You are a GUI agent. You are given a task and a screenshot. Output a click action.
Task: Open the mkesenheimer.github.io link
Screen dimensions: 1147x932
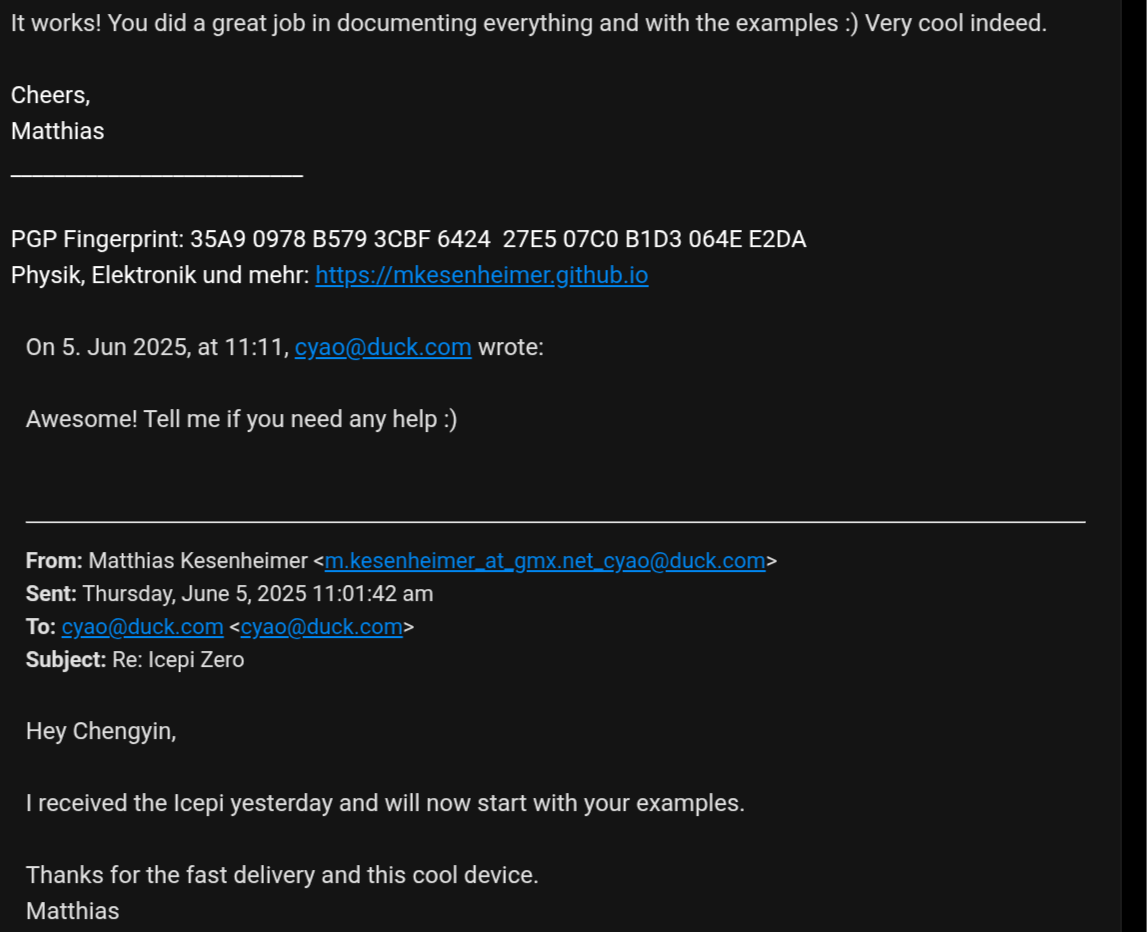coord(481,275)
